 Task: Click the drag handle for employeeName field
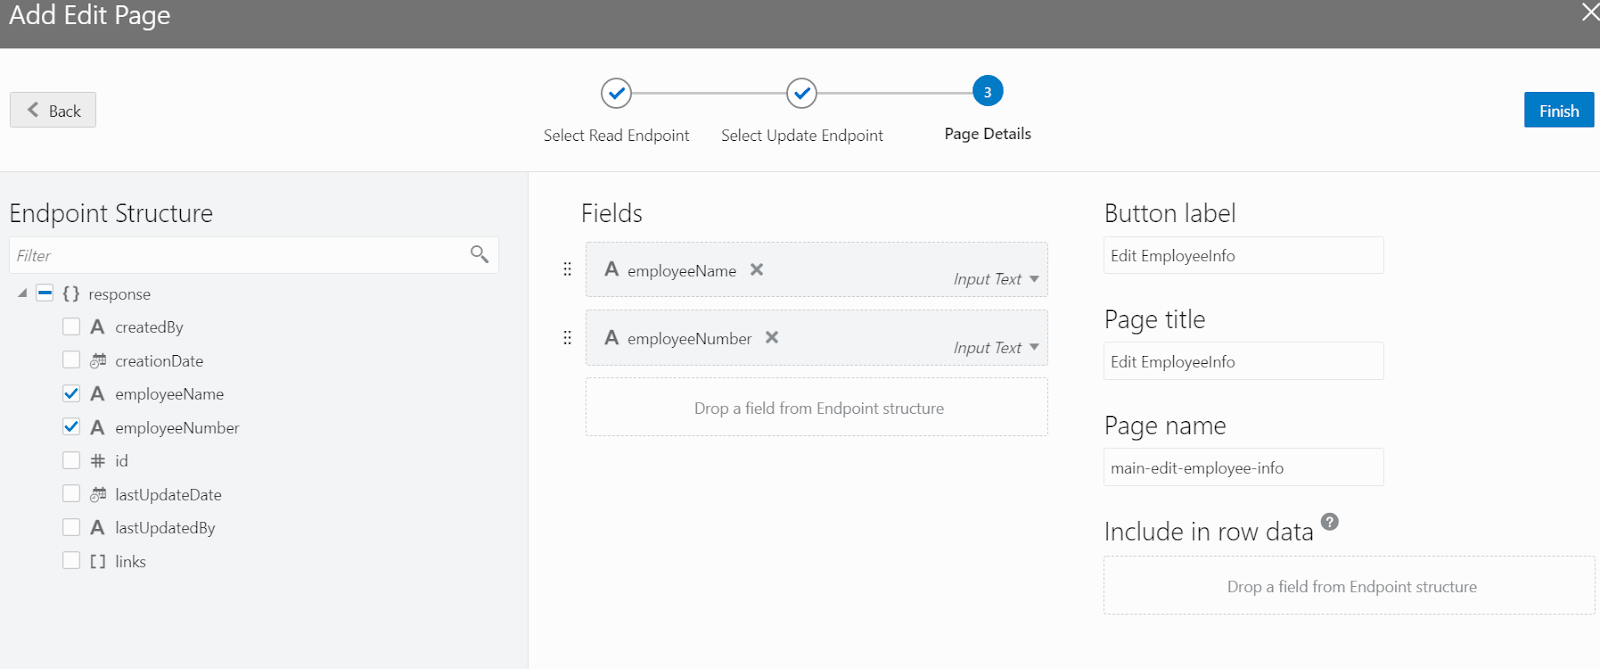[567, 269]
